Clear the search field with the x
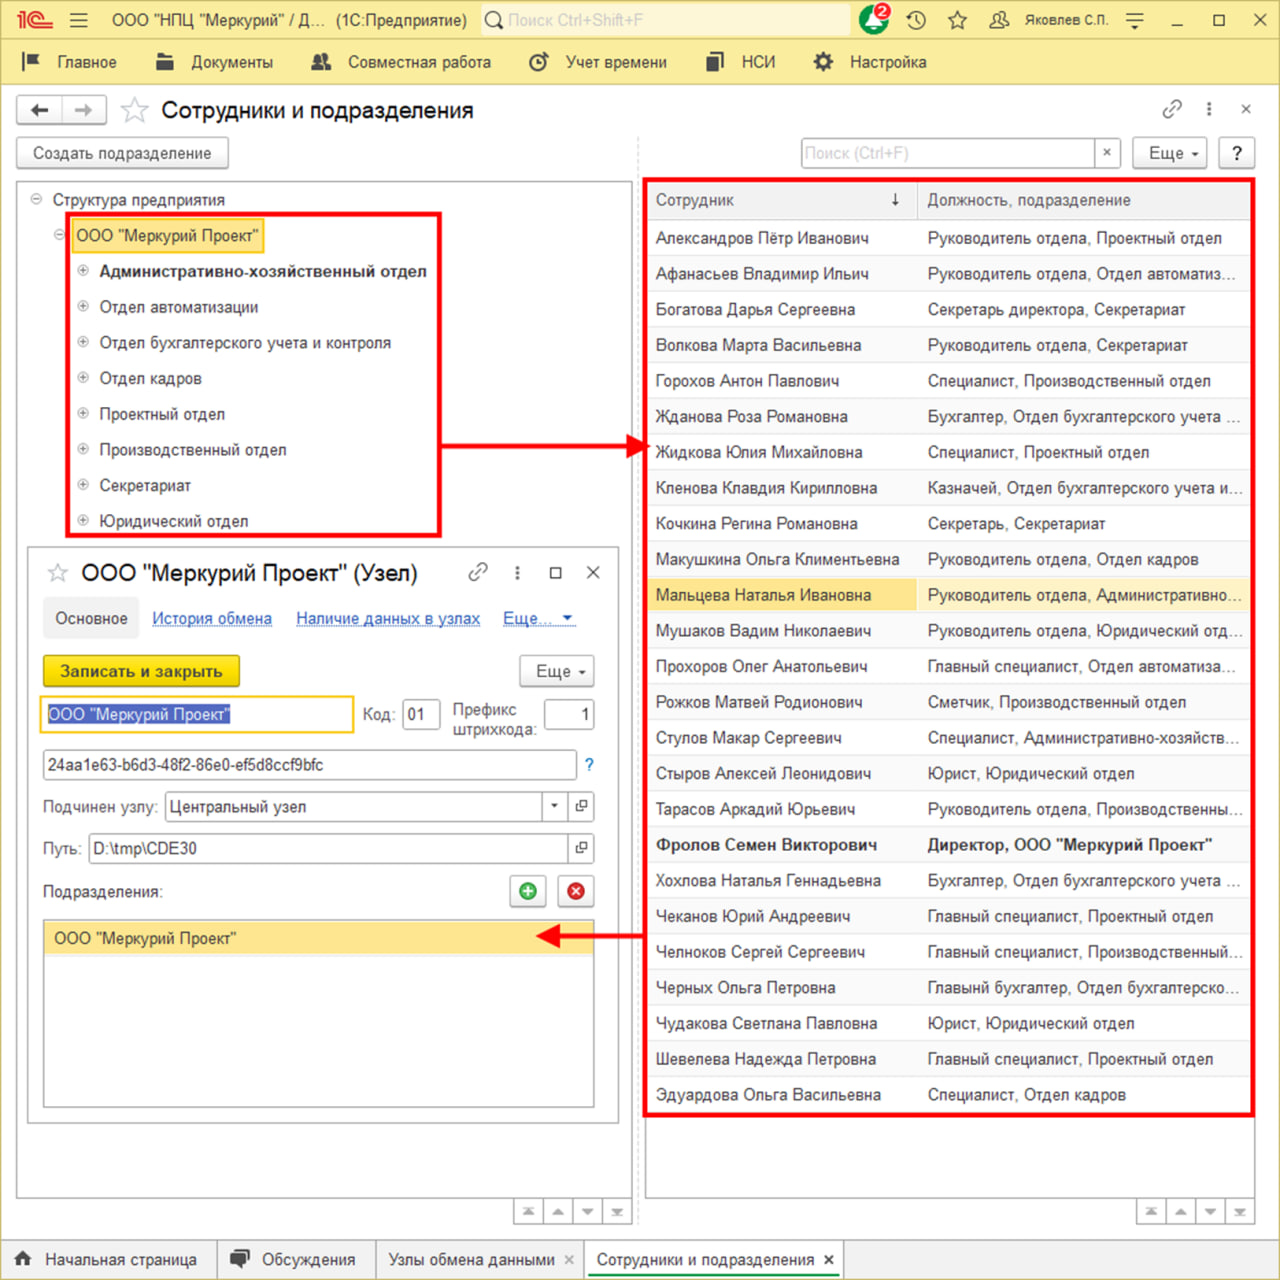This screenshot has width=1280, height=1280. point(1107,153)
